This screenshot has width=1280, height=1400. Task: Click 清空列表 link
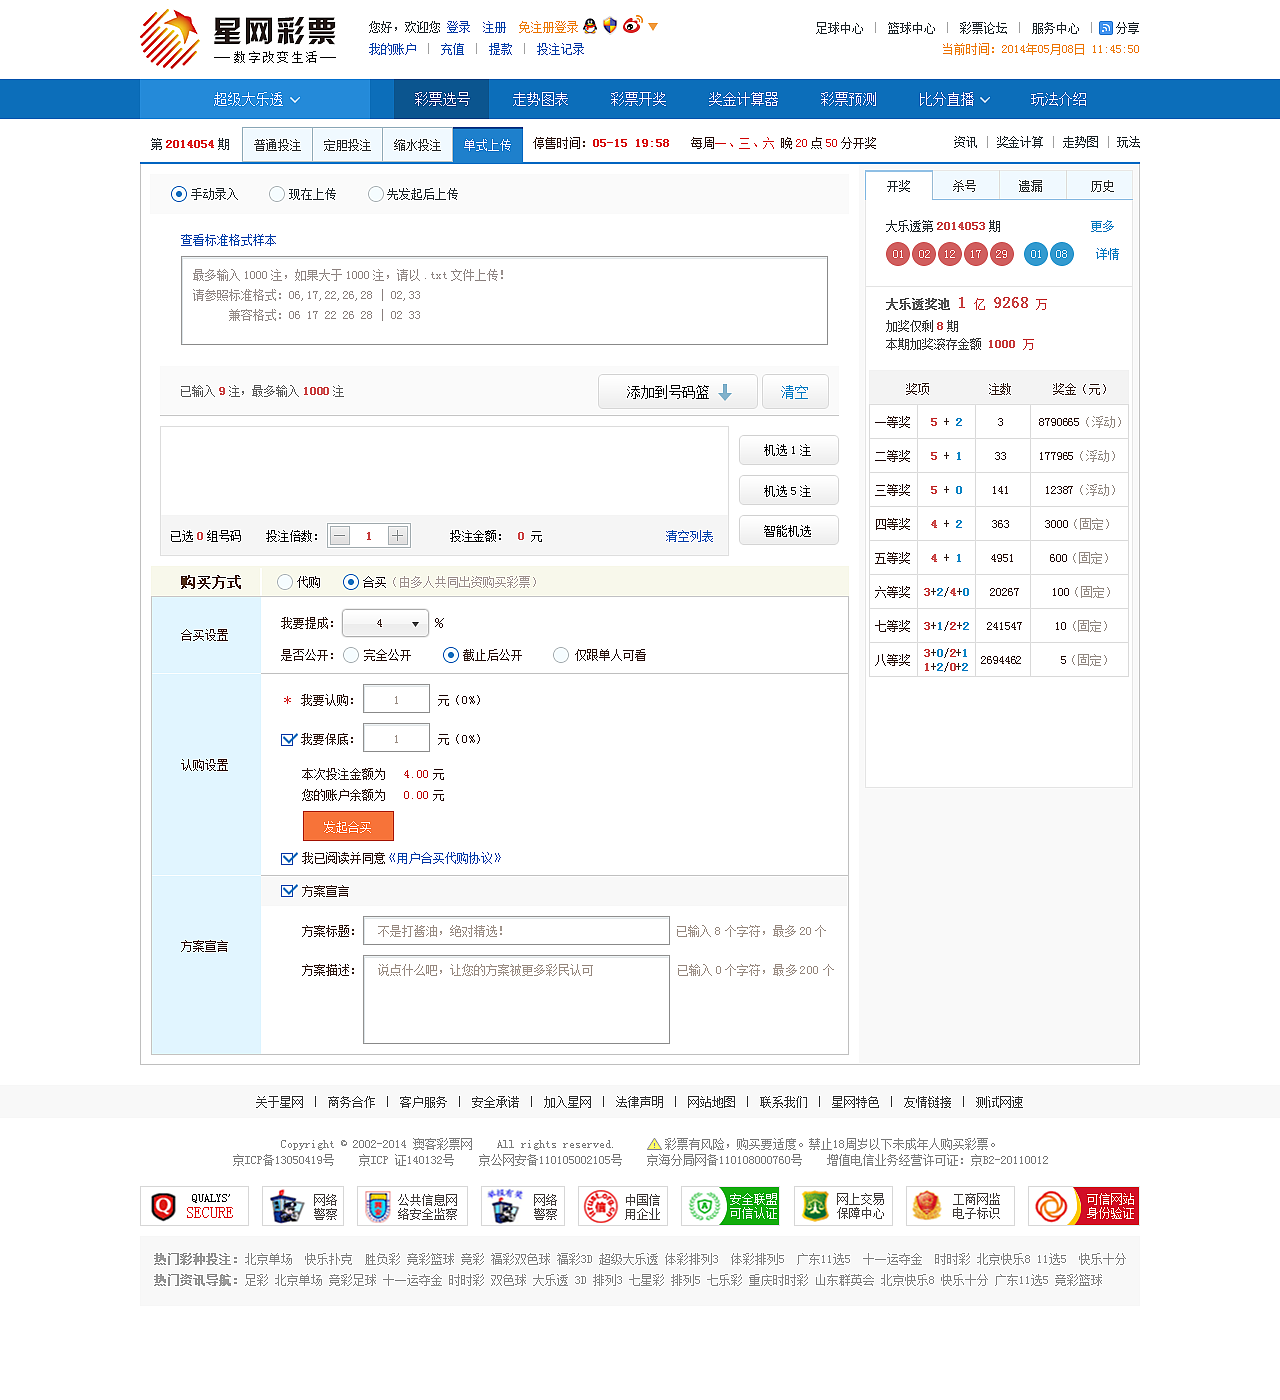690,536
